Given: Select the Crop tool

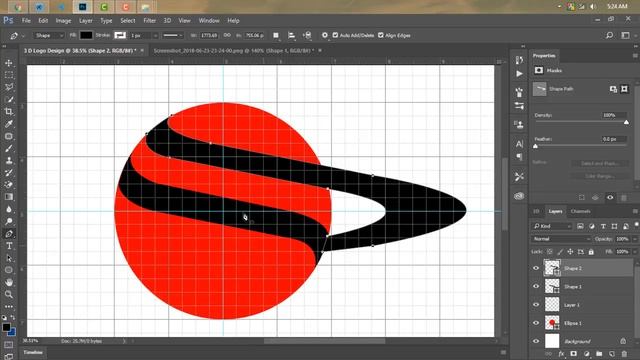Looking at the screenshot, I should coord(9,111).
